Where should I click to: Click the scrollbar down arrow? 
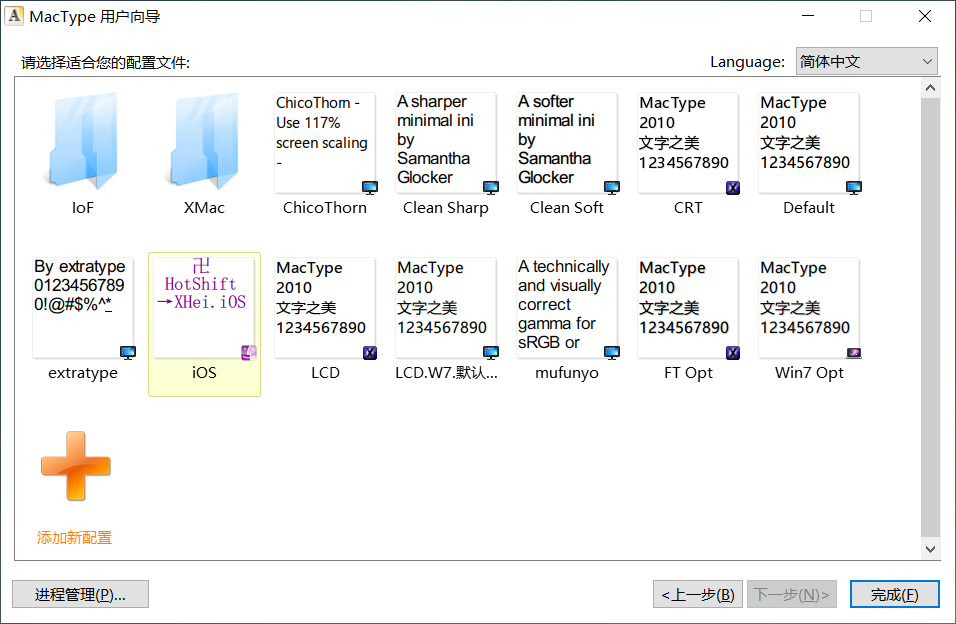(x=930, y=549)
